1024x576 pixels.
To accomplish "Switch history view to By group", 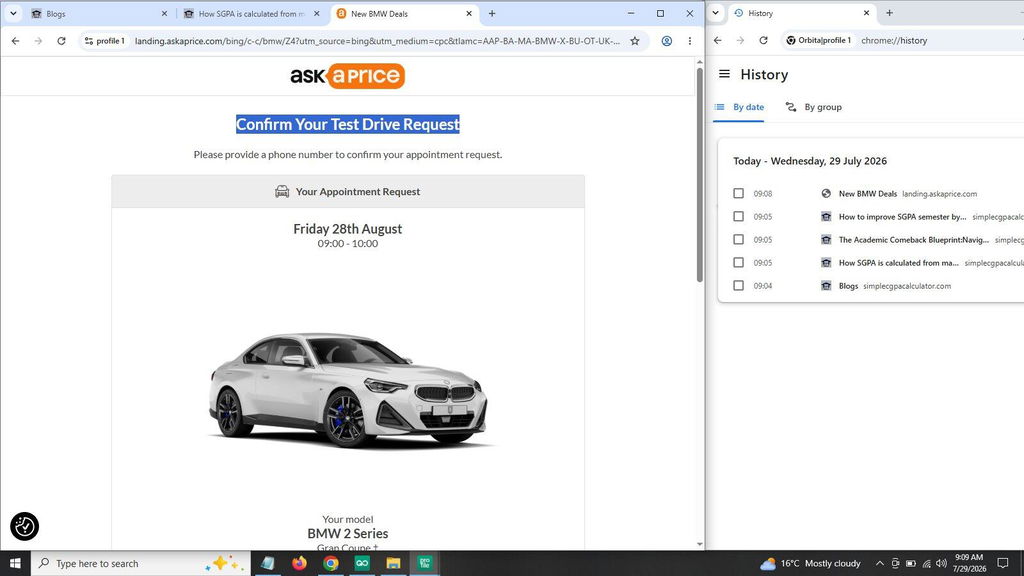I will (813, 107).
